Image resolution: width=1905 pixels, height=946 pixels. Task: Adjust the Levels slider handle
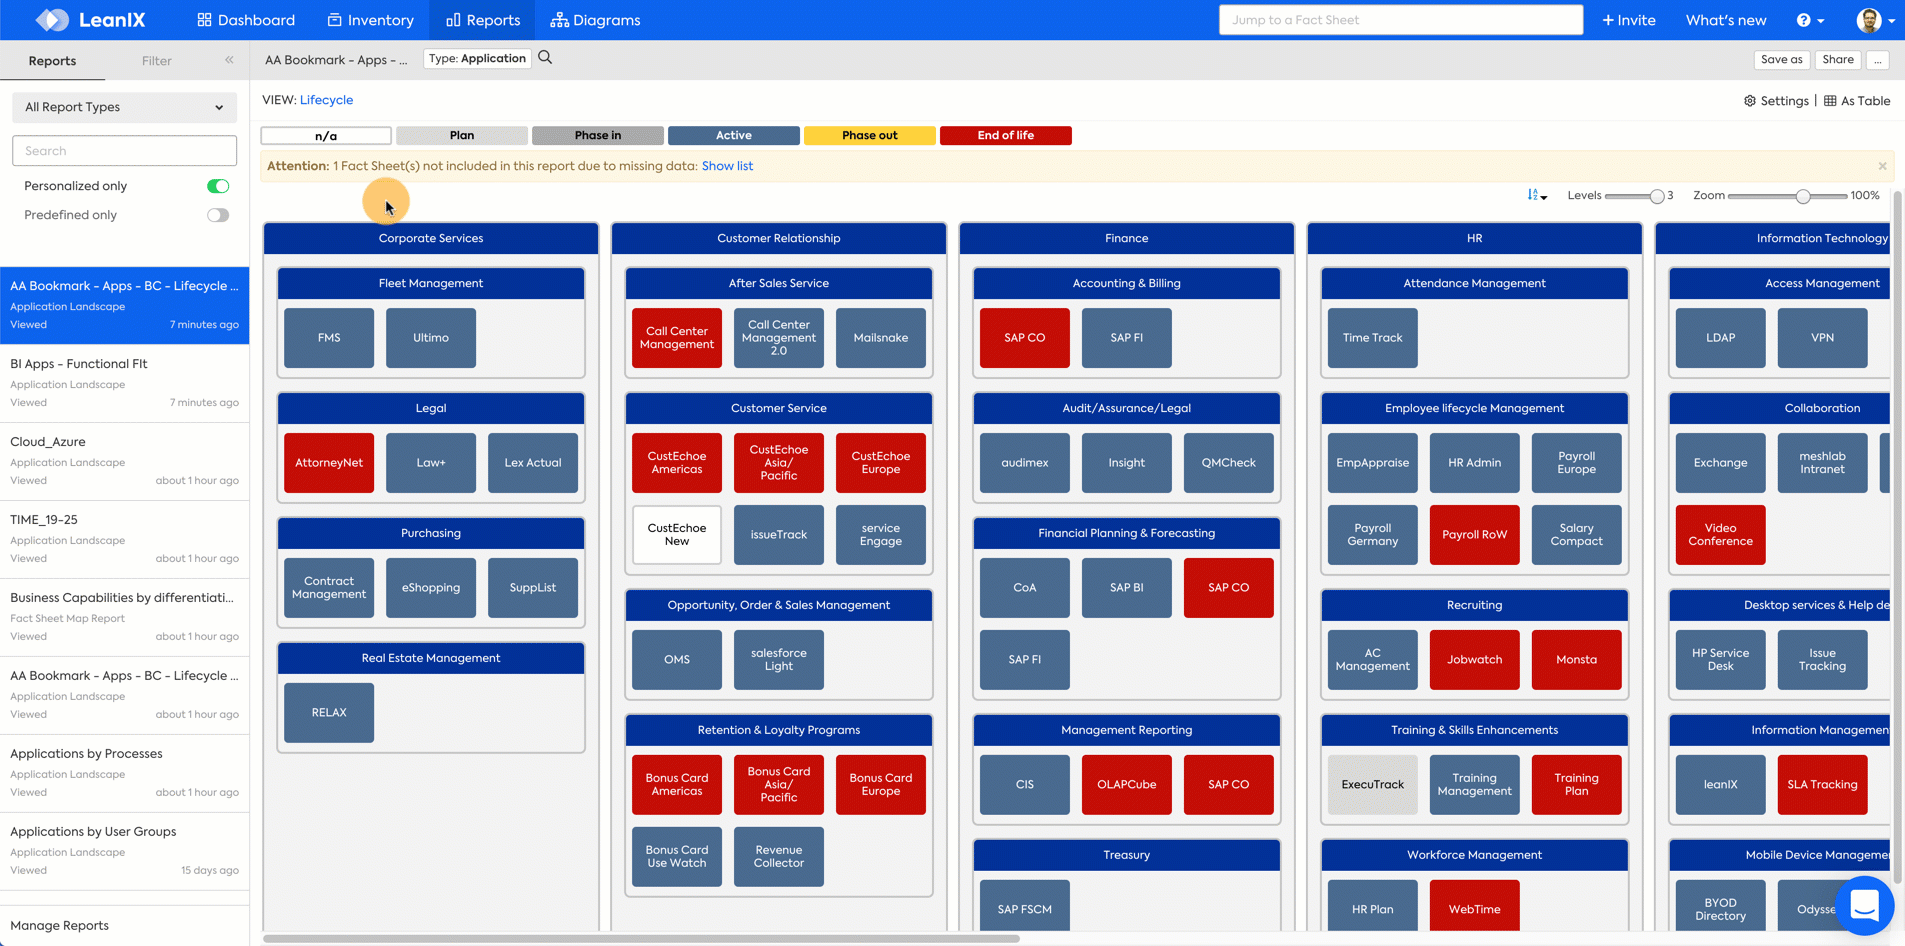[x=1657, y=196]
